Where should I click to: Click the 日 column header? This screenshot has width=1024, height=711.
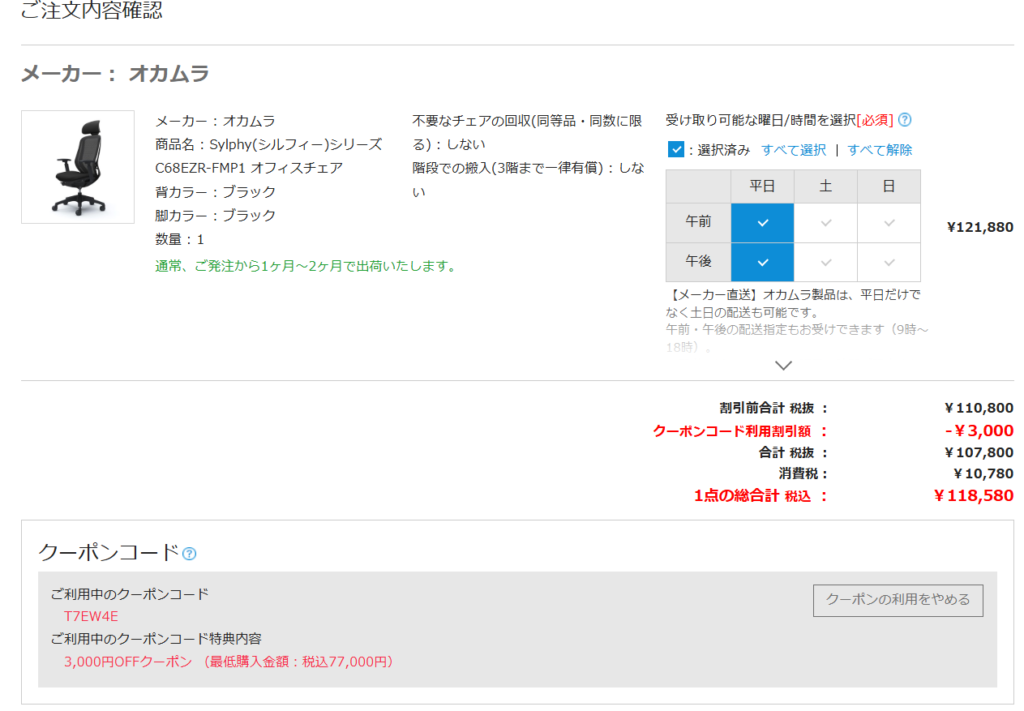click(x=889, y=187)
